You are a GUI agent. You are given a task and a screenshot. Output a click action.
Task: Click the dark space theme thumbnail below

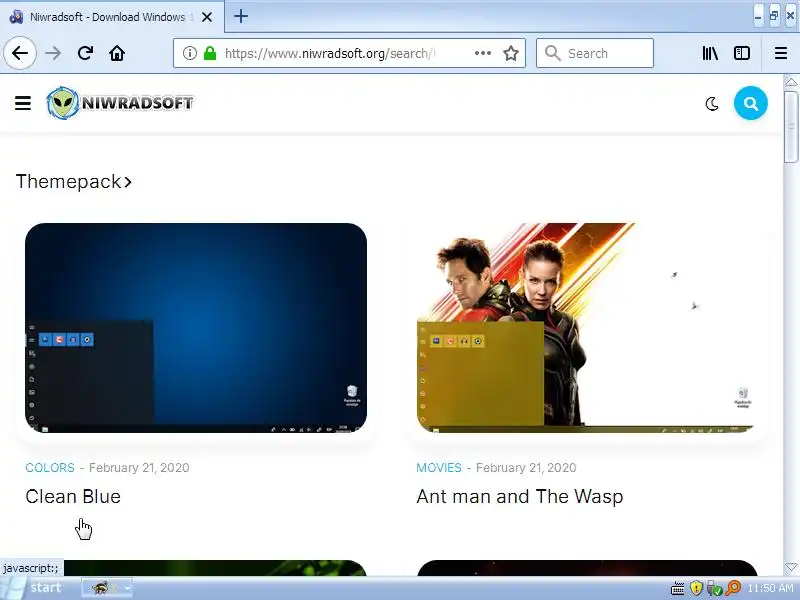[587, 568]
